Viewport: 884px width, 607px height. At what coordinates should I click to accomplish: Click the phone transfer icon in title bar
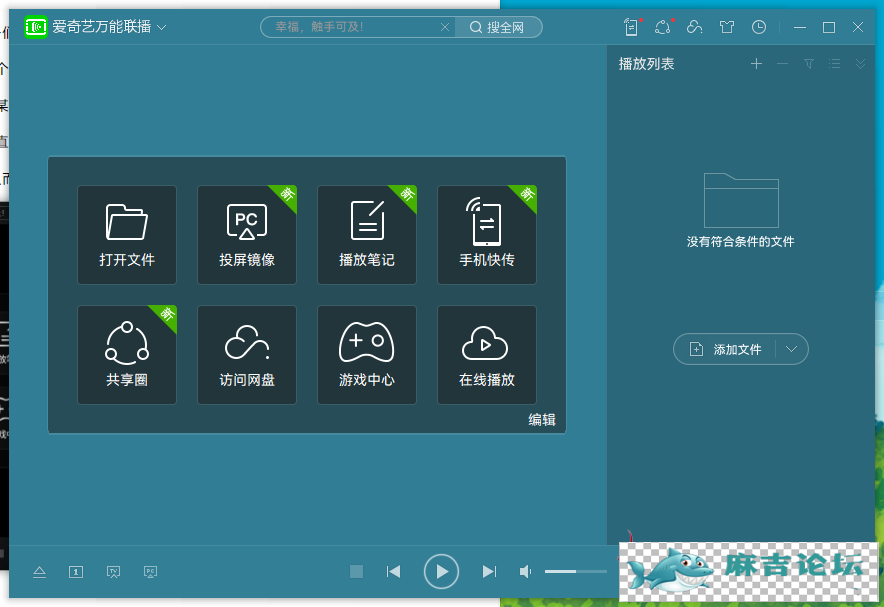[x=631, y=27]
